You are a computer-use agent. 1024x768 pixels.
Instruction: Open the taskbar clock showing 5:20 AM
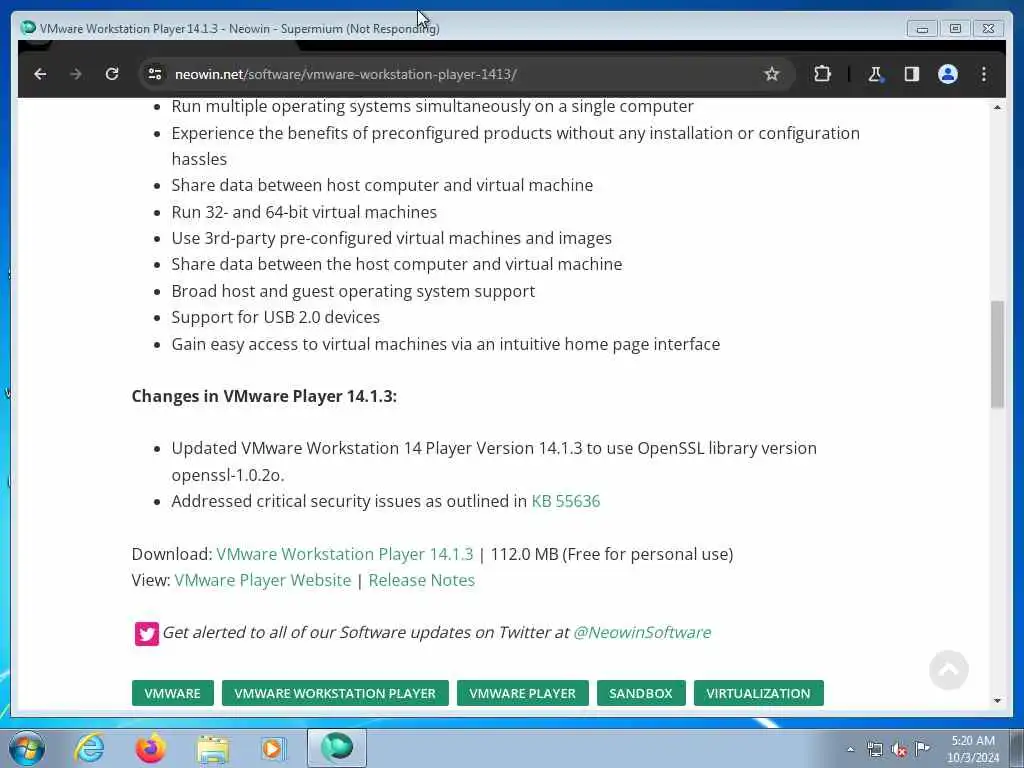973,748
